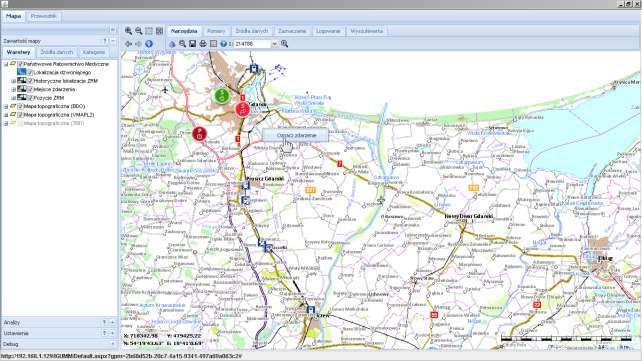Expand the Mapa topograficzna (VMAPL2) tree node

(x=6, y=115)
